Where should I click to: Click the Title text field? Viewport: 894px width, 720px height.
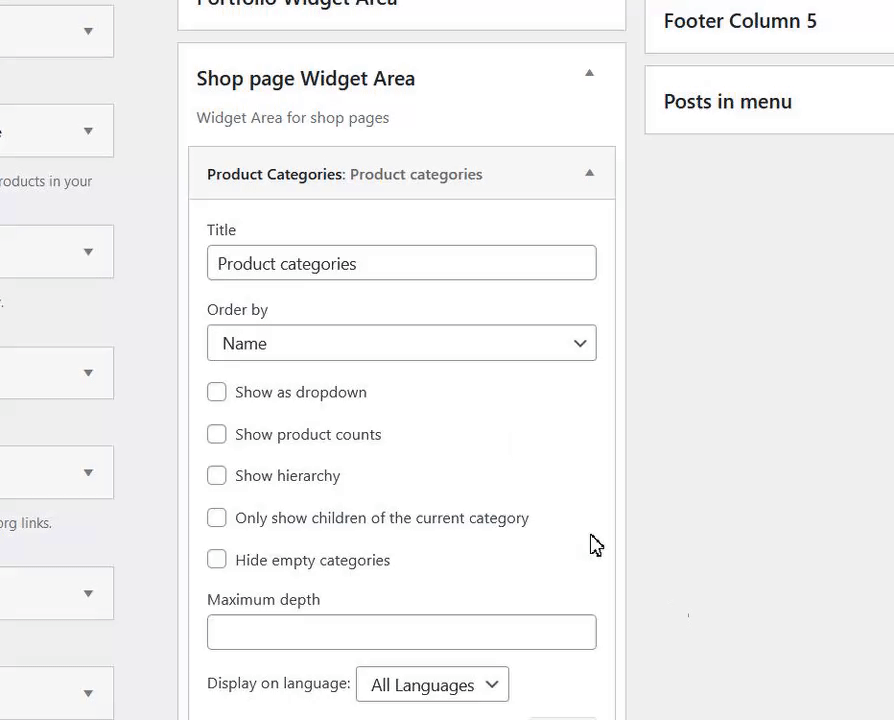click(x=401, y=263)
